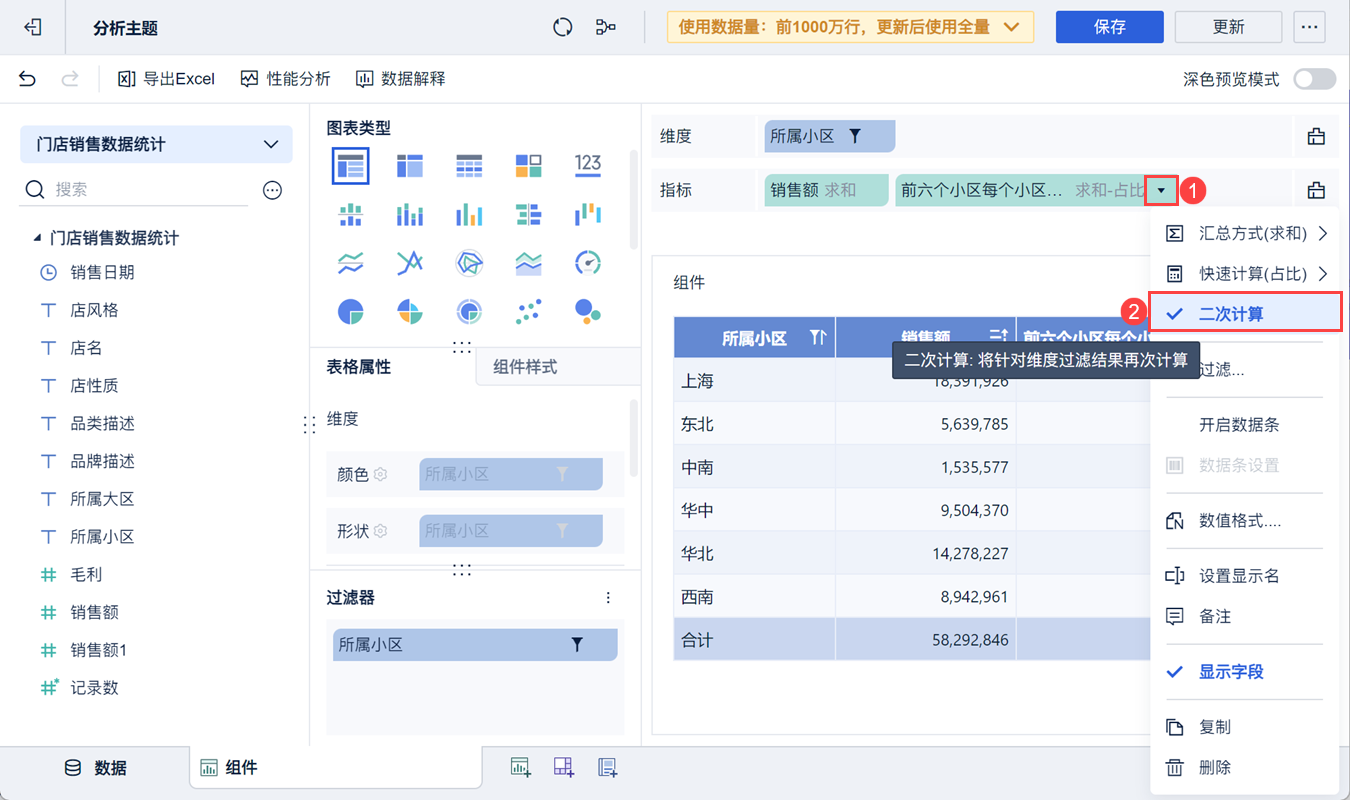Expand the 汇总方式(求和) submenu
Screen dimensions: 1350x800
(x=1245, y=233)
